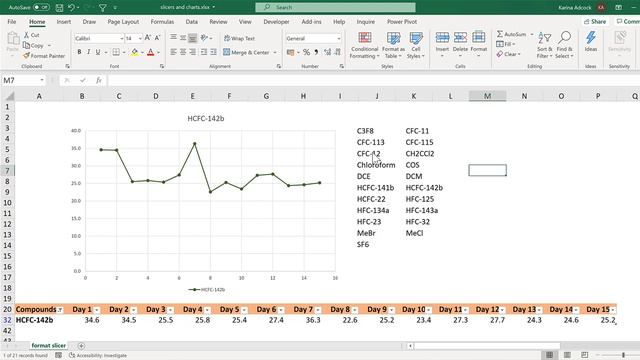Open the font size dropdown
Screen dimensions: 640x360
(x=140, y=38)
